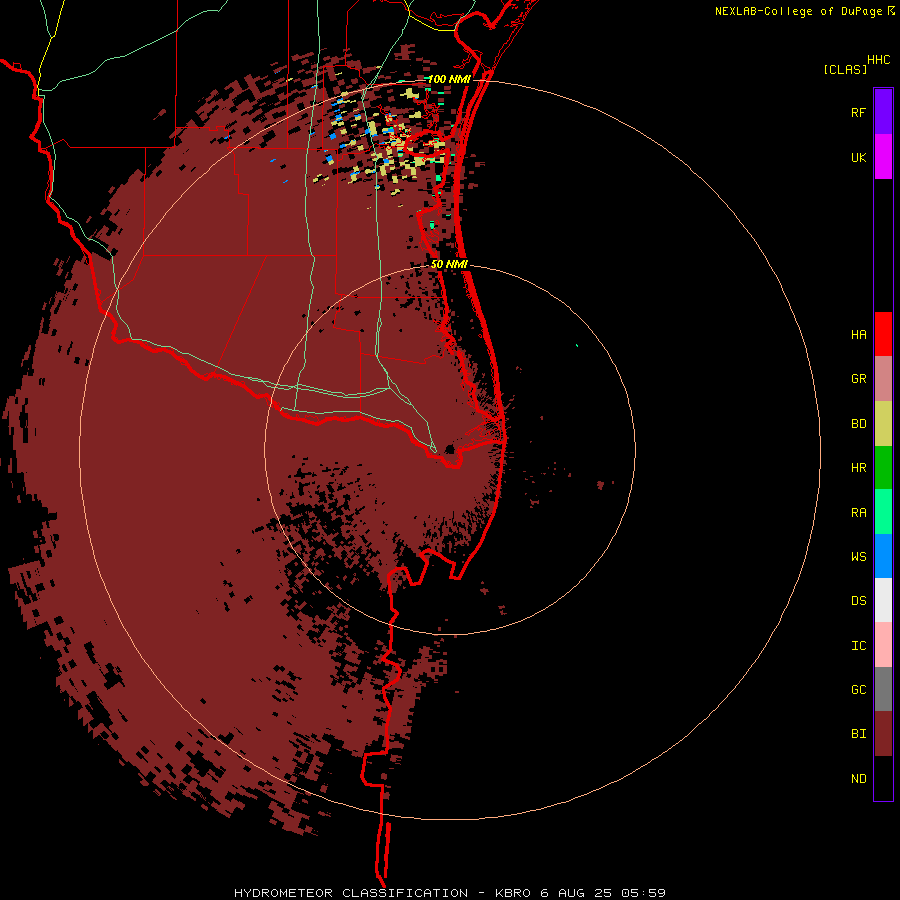The width and height of the screenshot is (900, 900).
Task: Click the RA legend label
Action: [x=858, y=513]
